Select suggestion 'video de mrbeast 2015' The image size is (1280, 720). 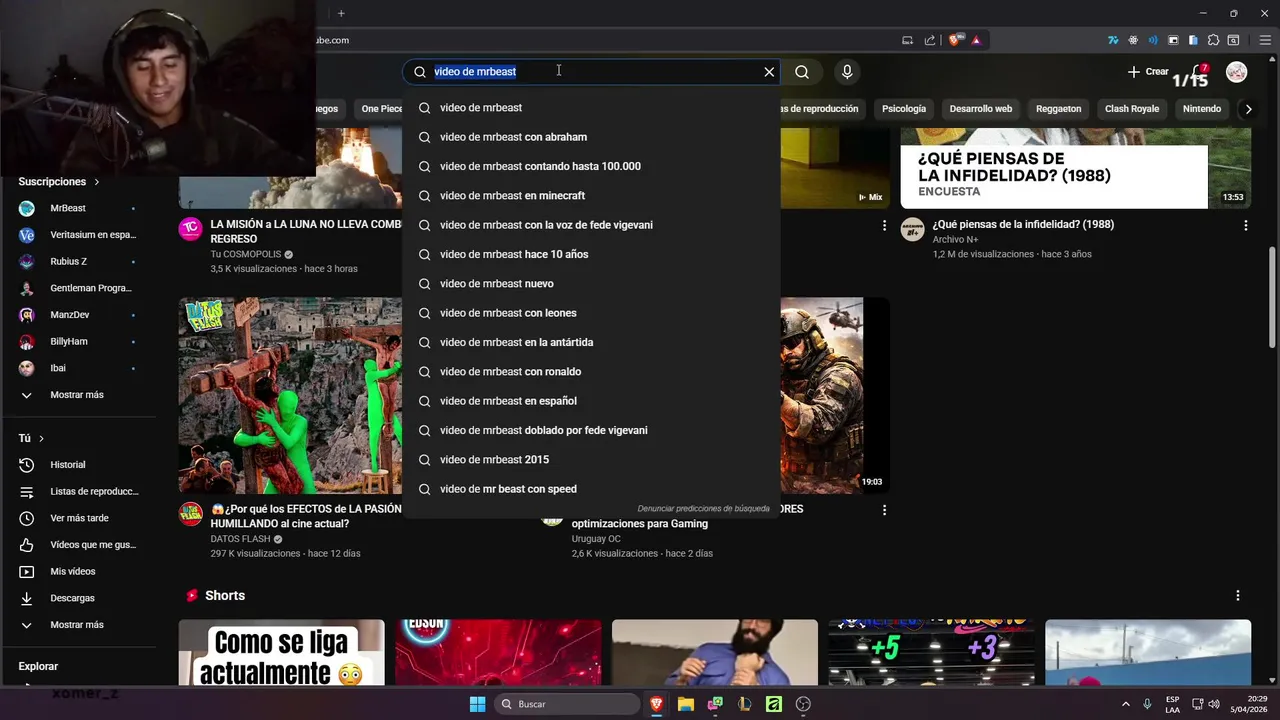click(591, 460)
